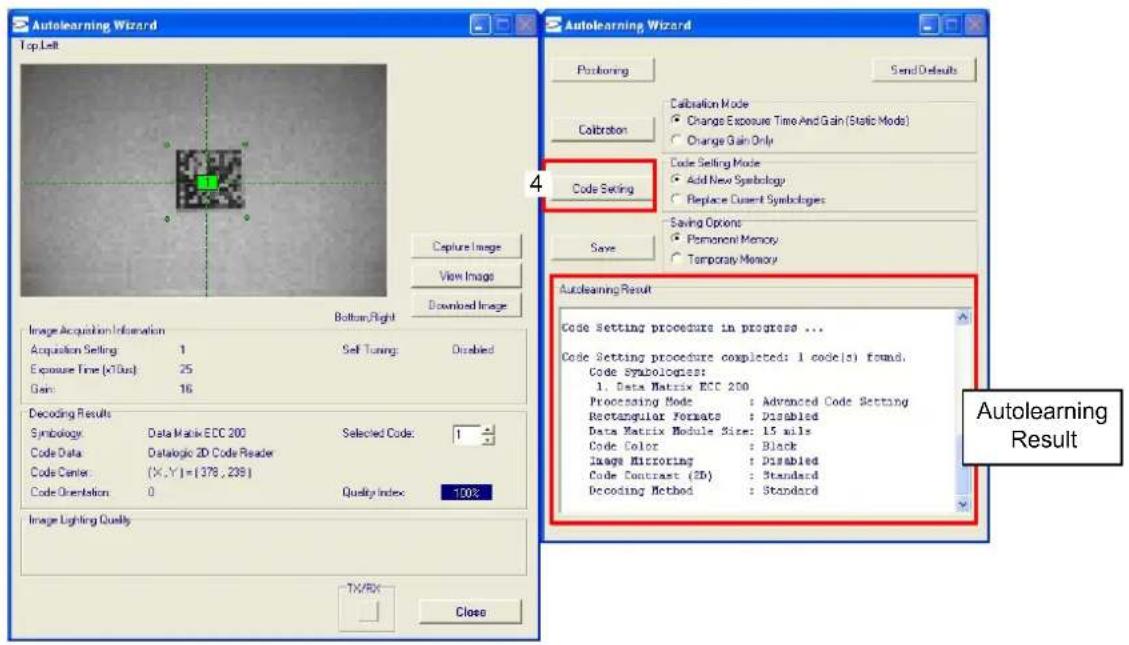Click the Positioning button

coord(603,70)
